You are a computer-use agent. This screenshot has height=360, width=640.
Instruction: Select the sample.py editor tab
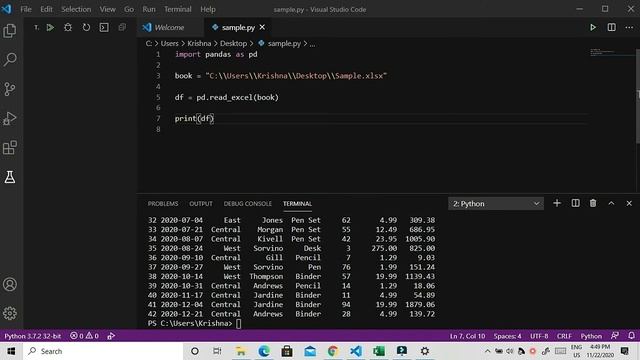tap(238, 27)
